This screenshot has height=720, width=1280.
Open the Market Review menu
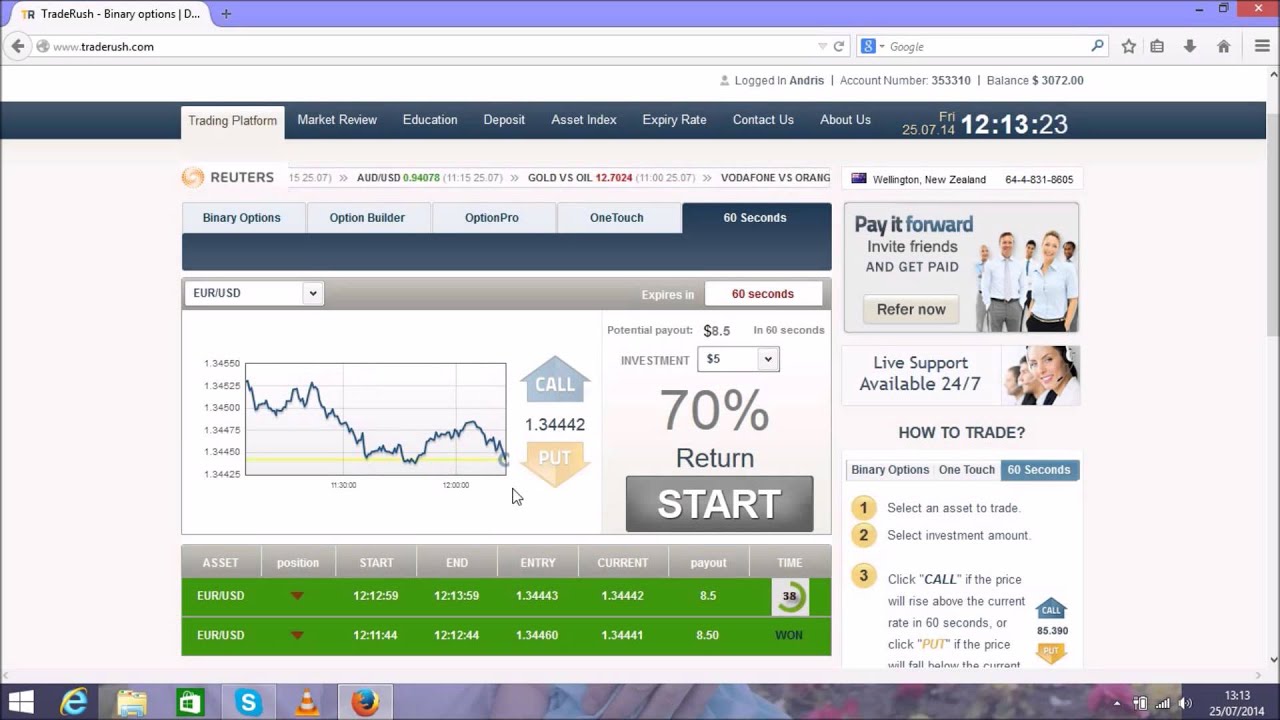[337, 120]
